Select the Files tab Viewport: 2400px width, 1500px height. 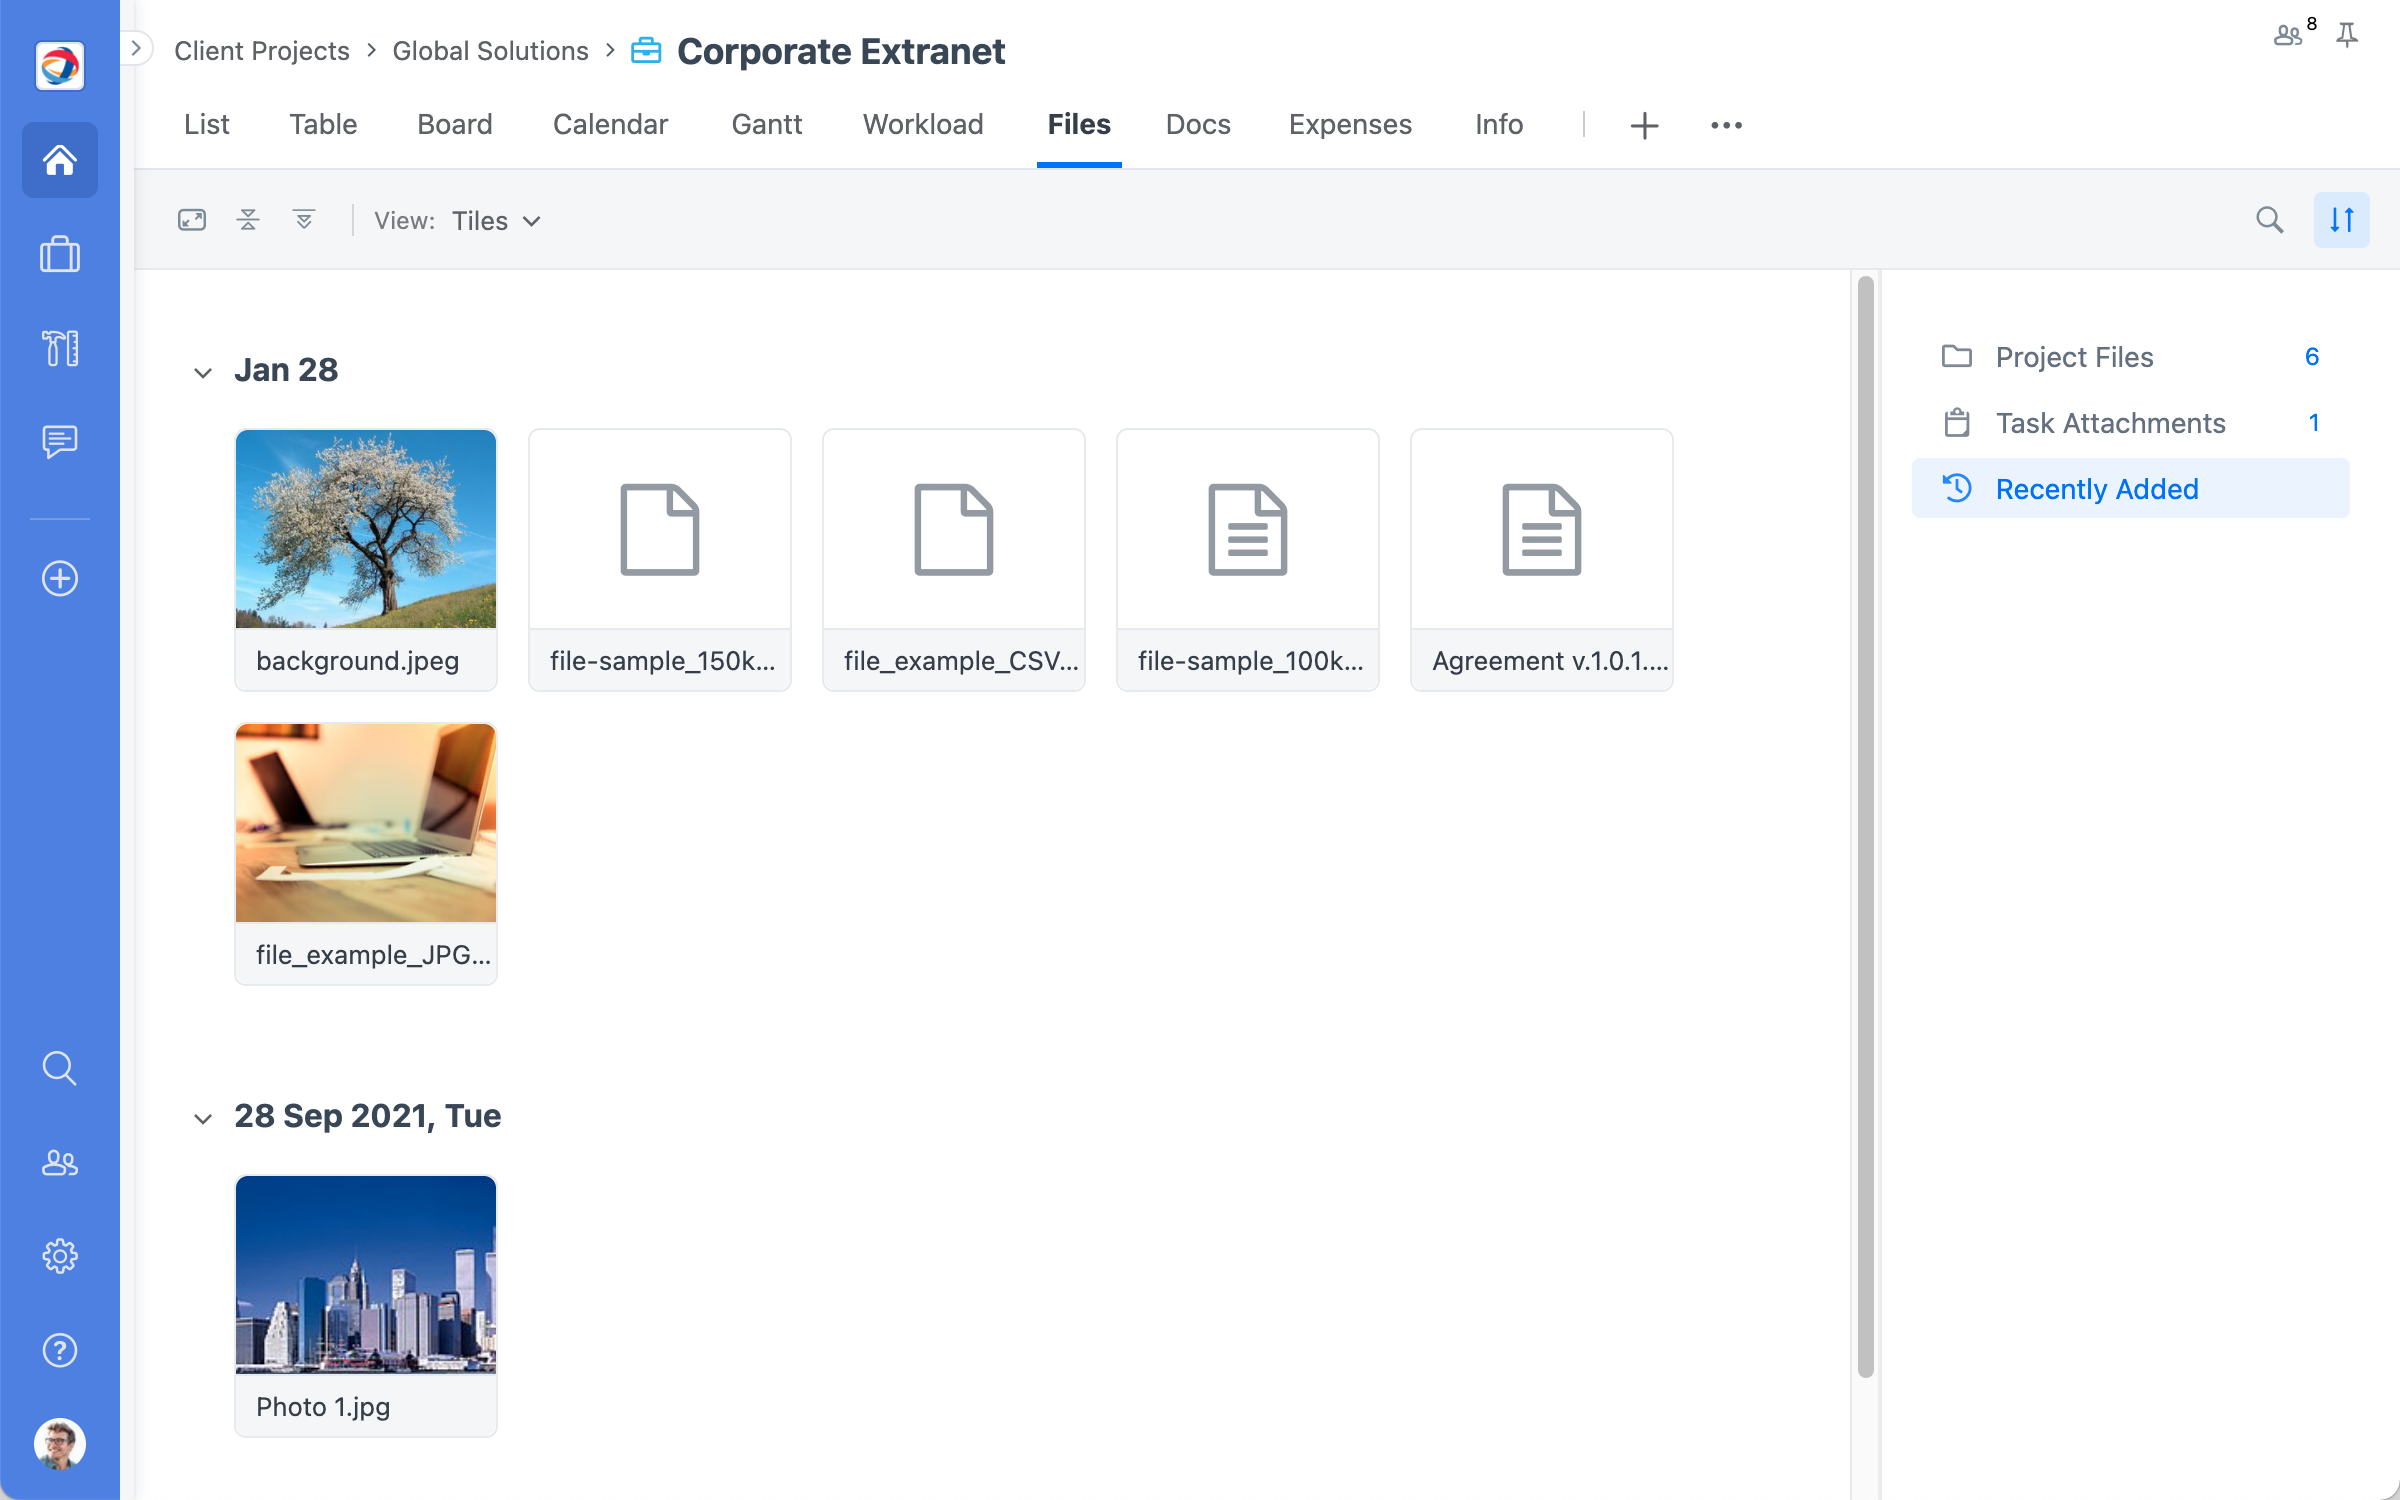pos(1079,124)
